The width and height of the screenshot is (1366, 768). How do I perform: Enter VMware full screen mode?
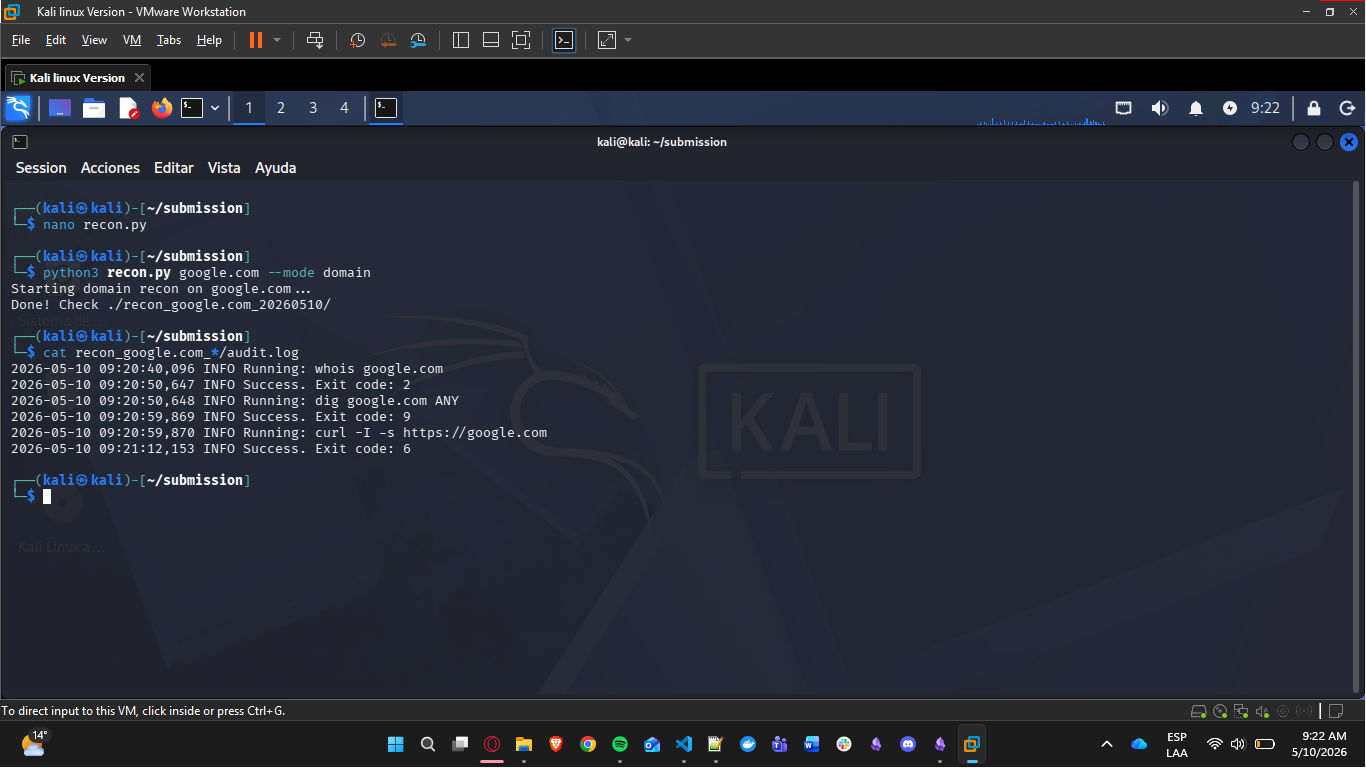point(521,40)
